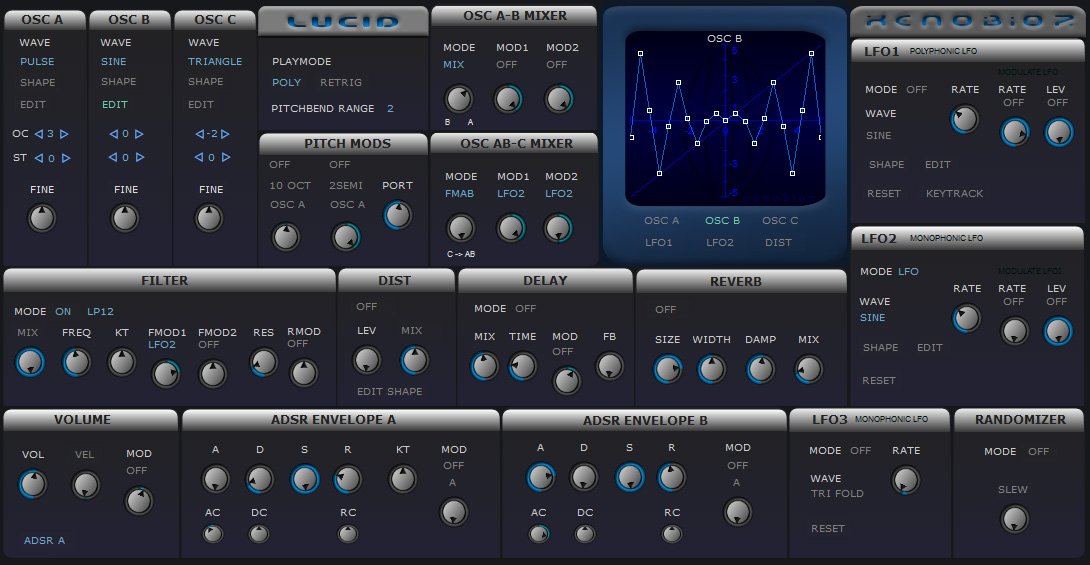Click the ADSR Envelope A attack knob

click(215, 479)
